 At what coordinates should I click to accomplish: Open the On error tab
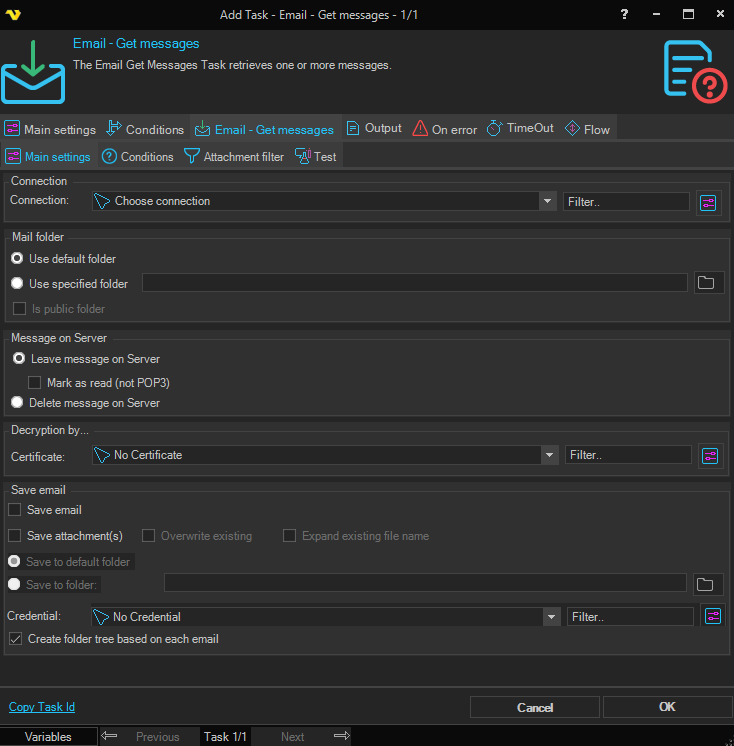(x=444, y=129)
